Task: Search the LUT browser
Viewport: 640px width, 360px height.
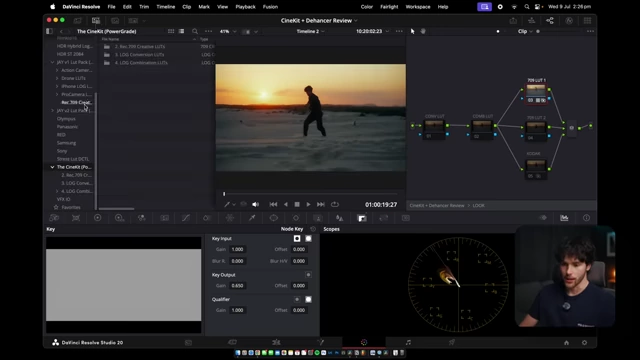Action: pyautogui.click(x=195, y=31)
